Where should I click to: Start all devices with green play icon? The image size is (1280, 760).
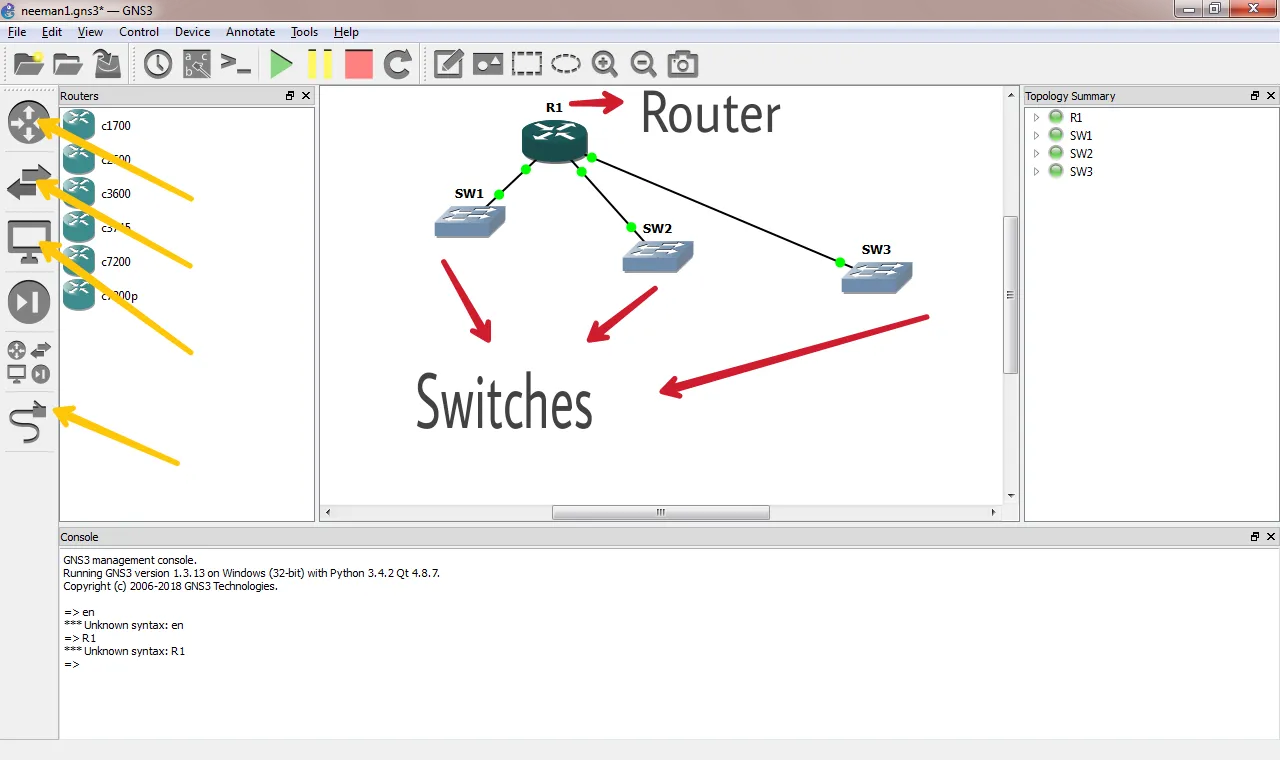point(282,65)
